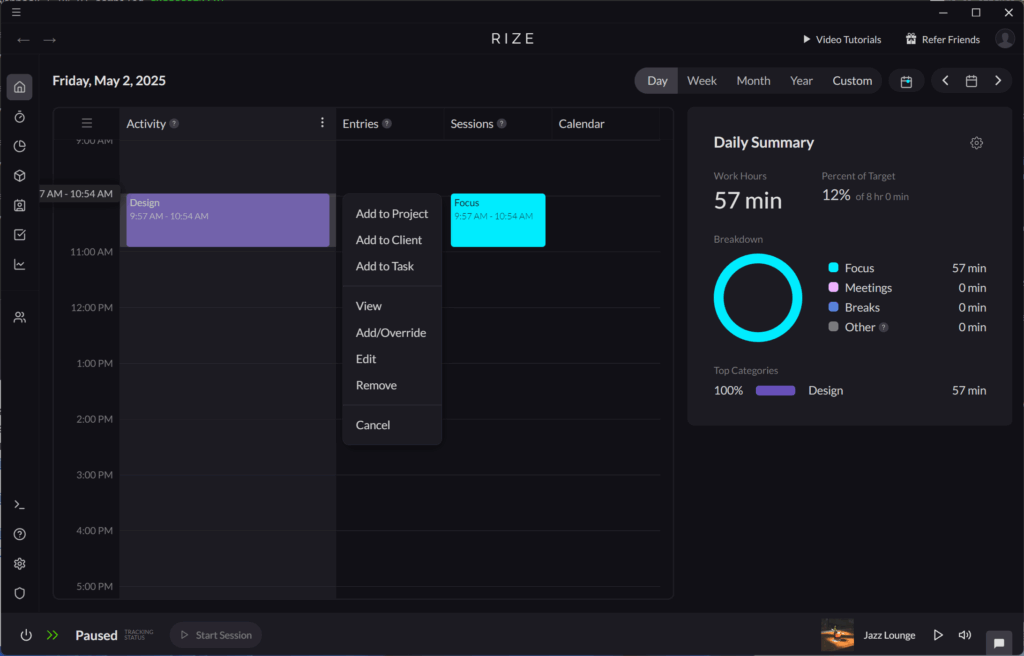Select Add to Project from context menu
Screen dimensions: 1024x656
390,213
